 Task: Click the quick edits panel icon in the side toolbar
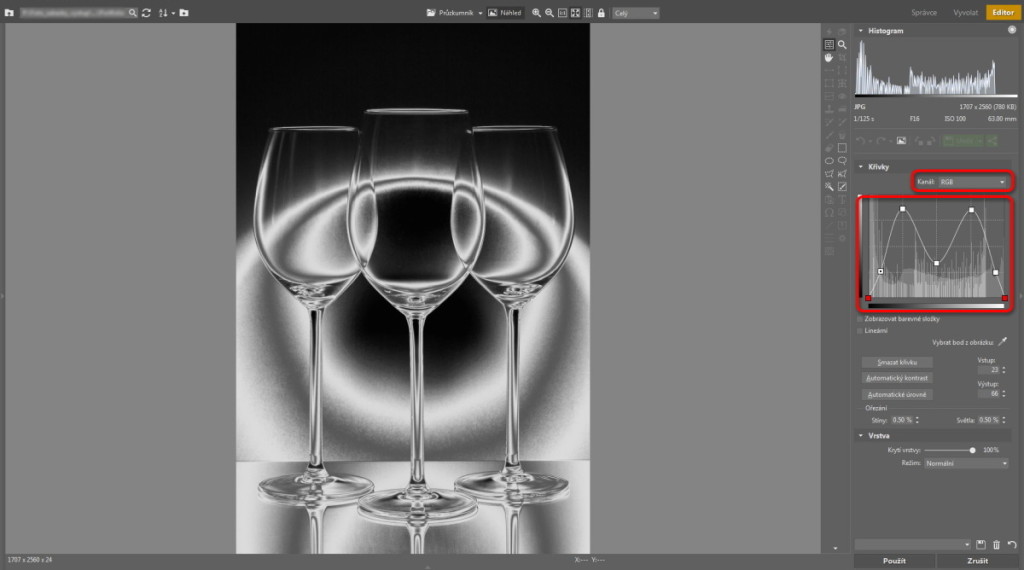[829, 44]
